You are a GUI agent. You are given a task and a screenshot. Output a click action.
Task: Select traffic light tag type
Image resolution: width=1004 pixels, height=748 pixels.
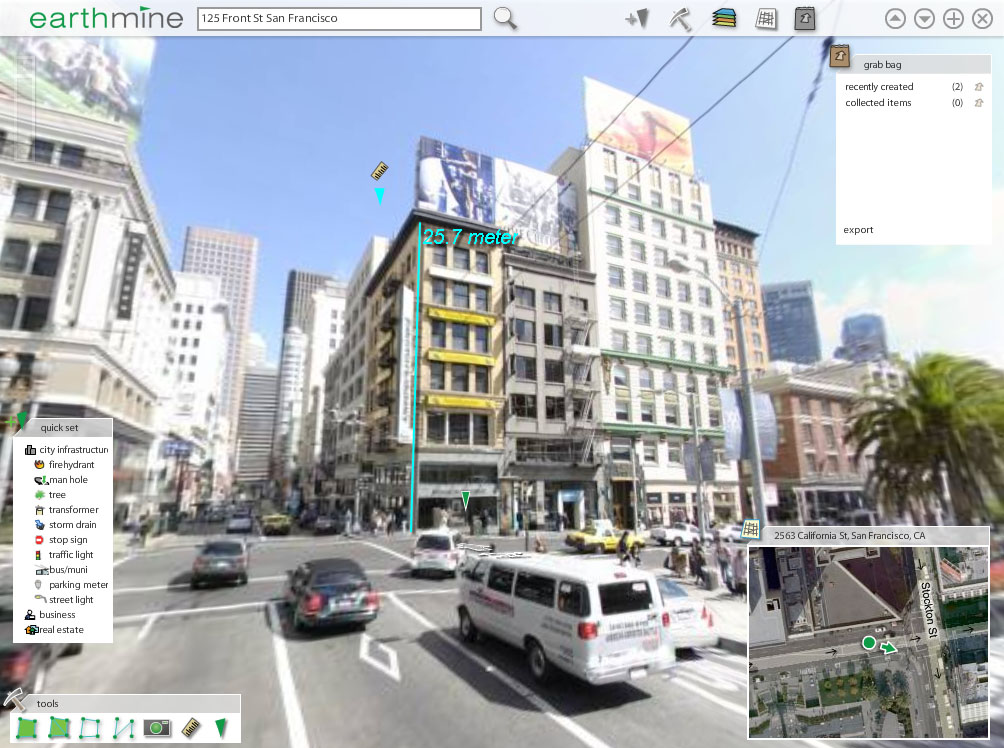click(x=64, y=555)
